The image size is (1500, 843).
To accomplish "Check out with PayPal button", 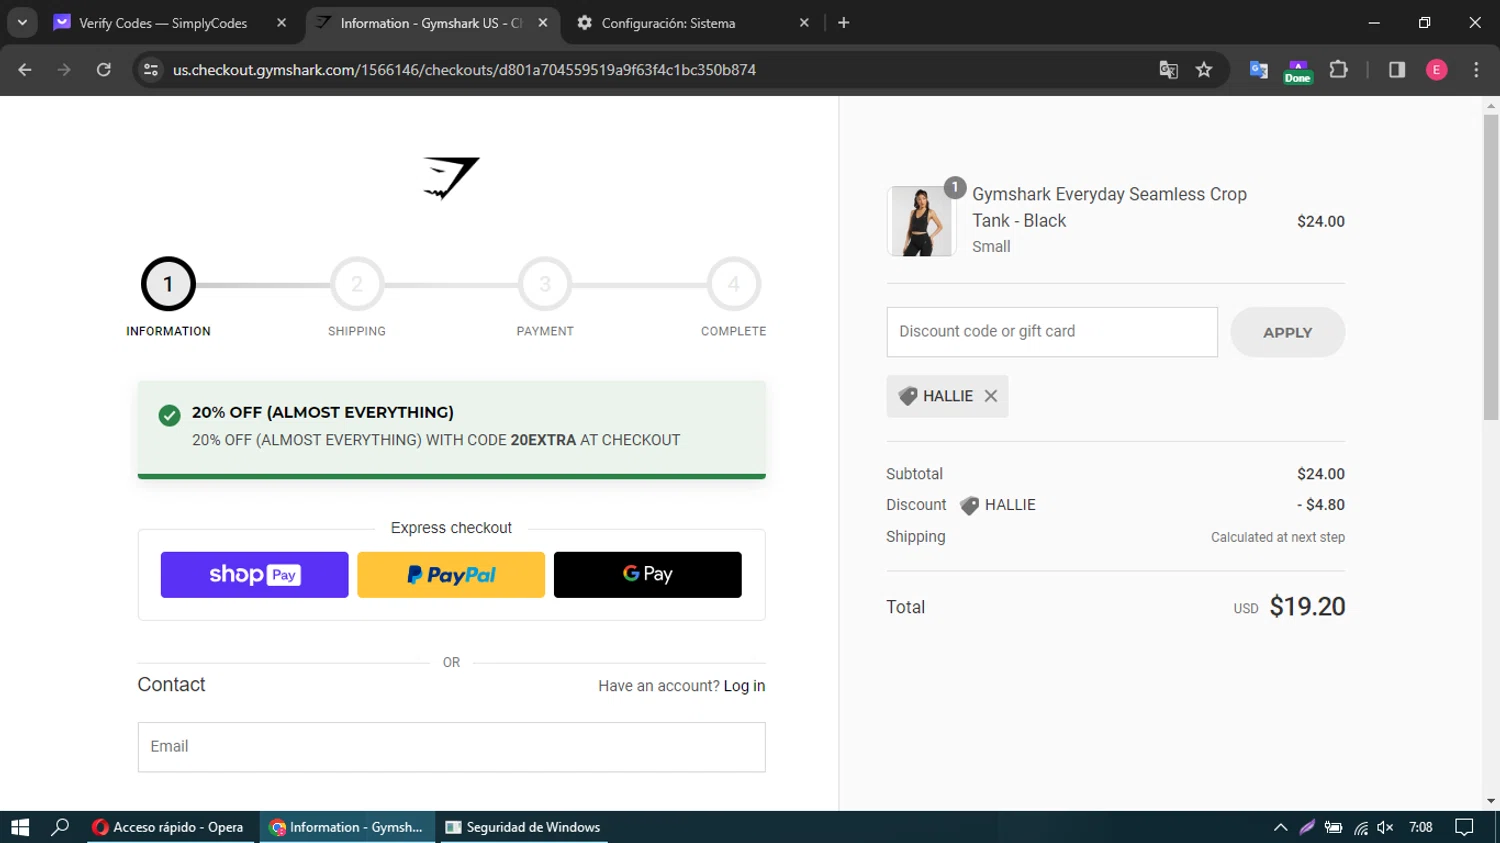I will pos(451,575).
